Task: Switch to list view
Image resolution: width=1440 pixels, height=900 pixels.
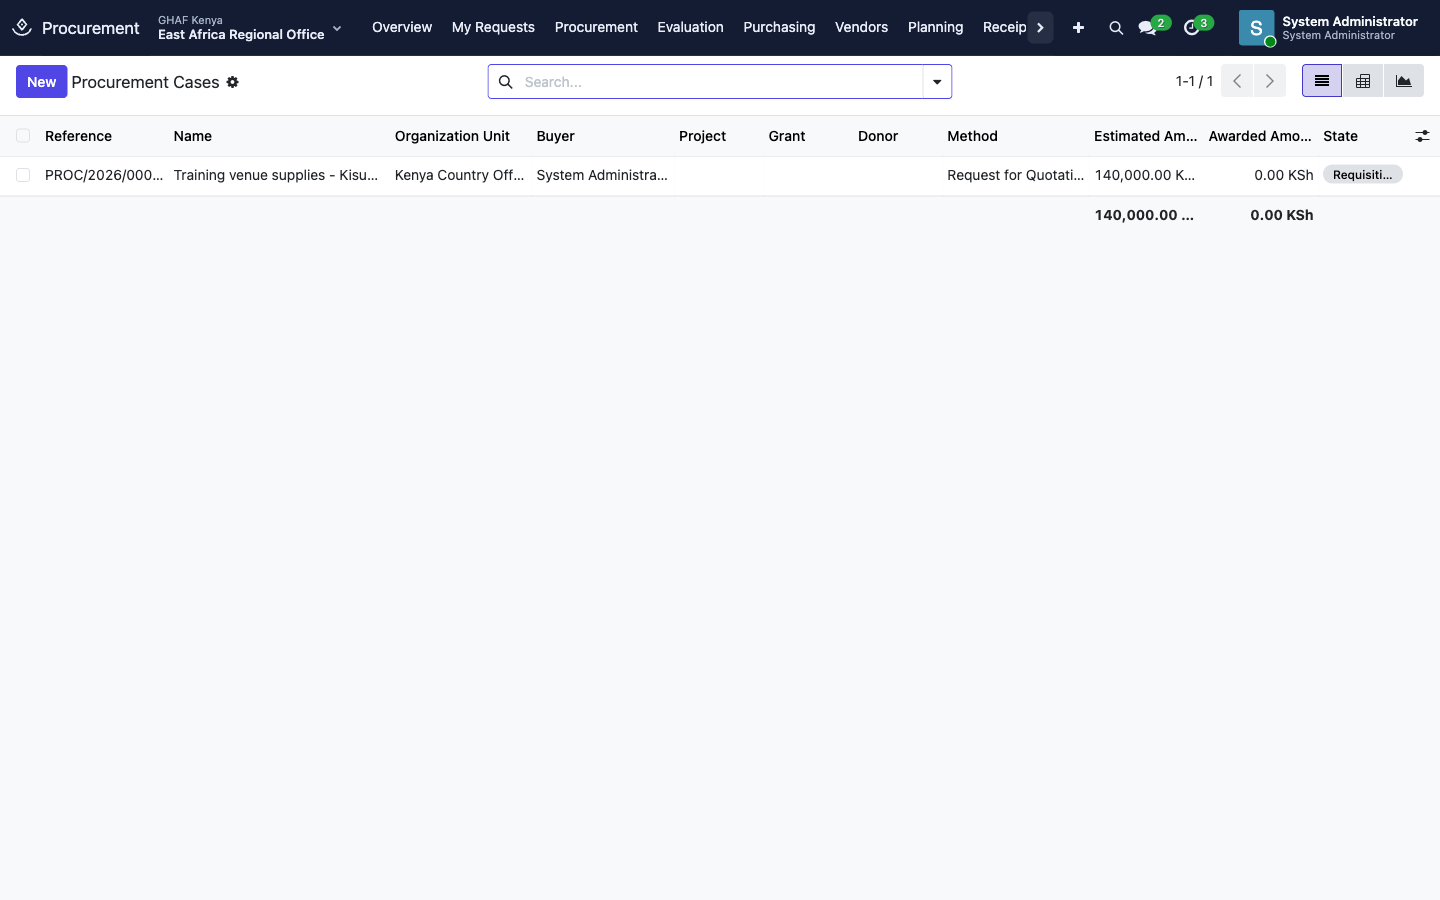Action: tap(1322, 81)
